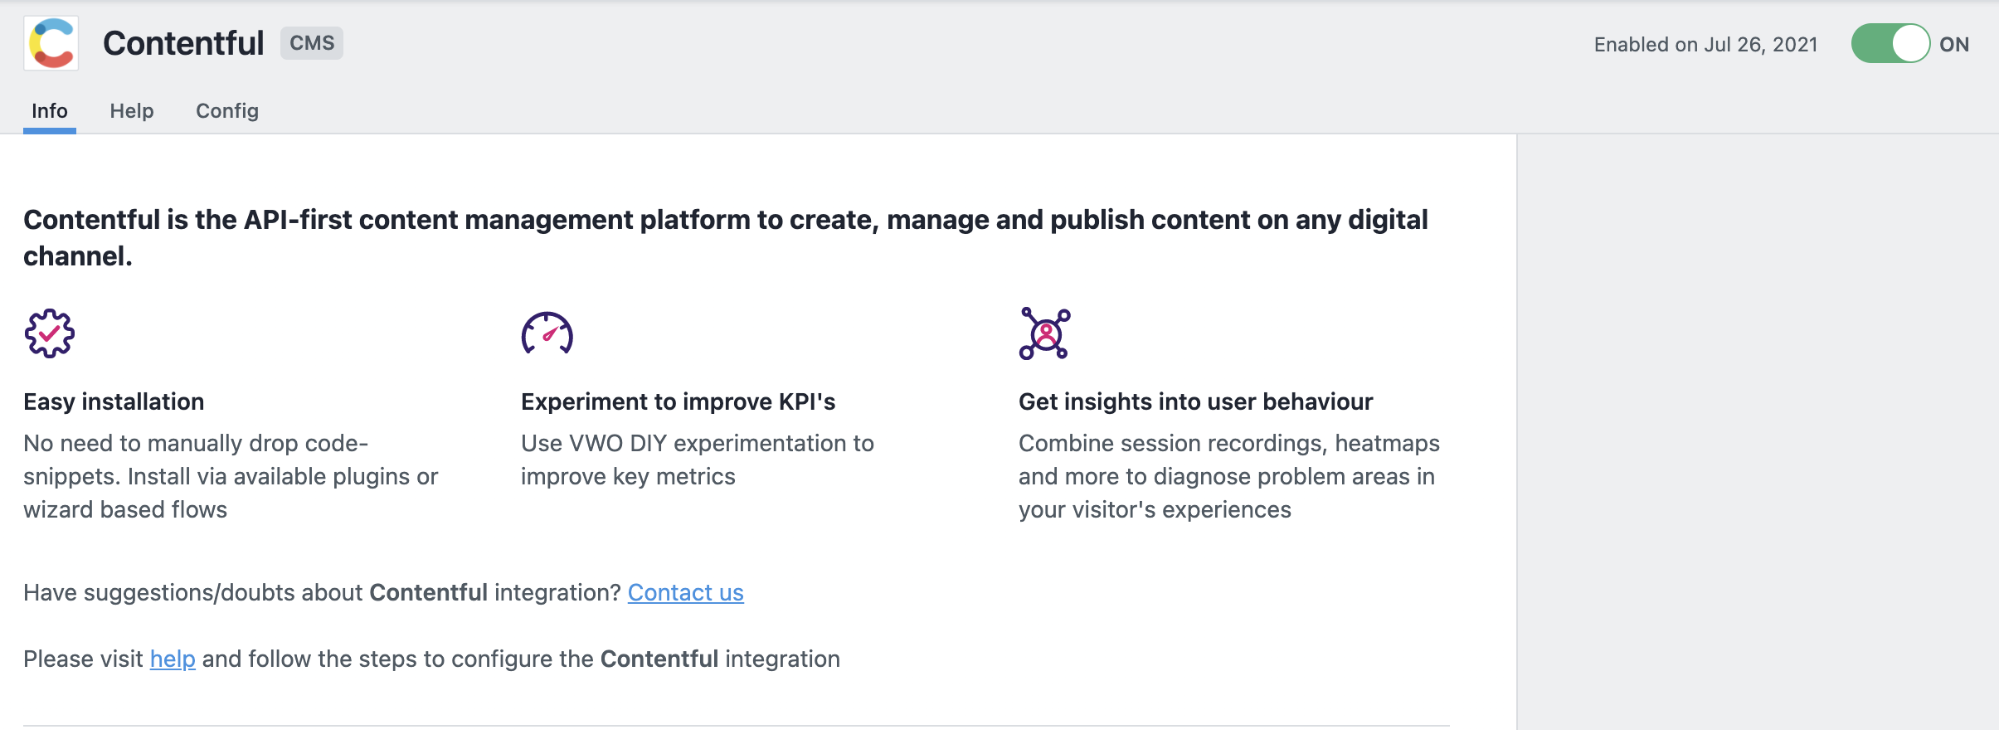Screen dimensions: 1999x730
Task: Click the Experiment to improve KPI's heading
Action: (678, 402)
